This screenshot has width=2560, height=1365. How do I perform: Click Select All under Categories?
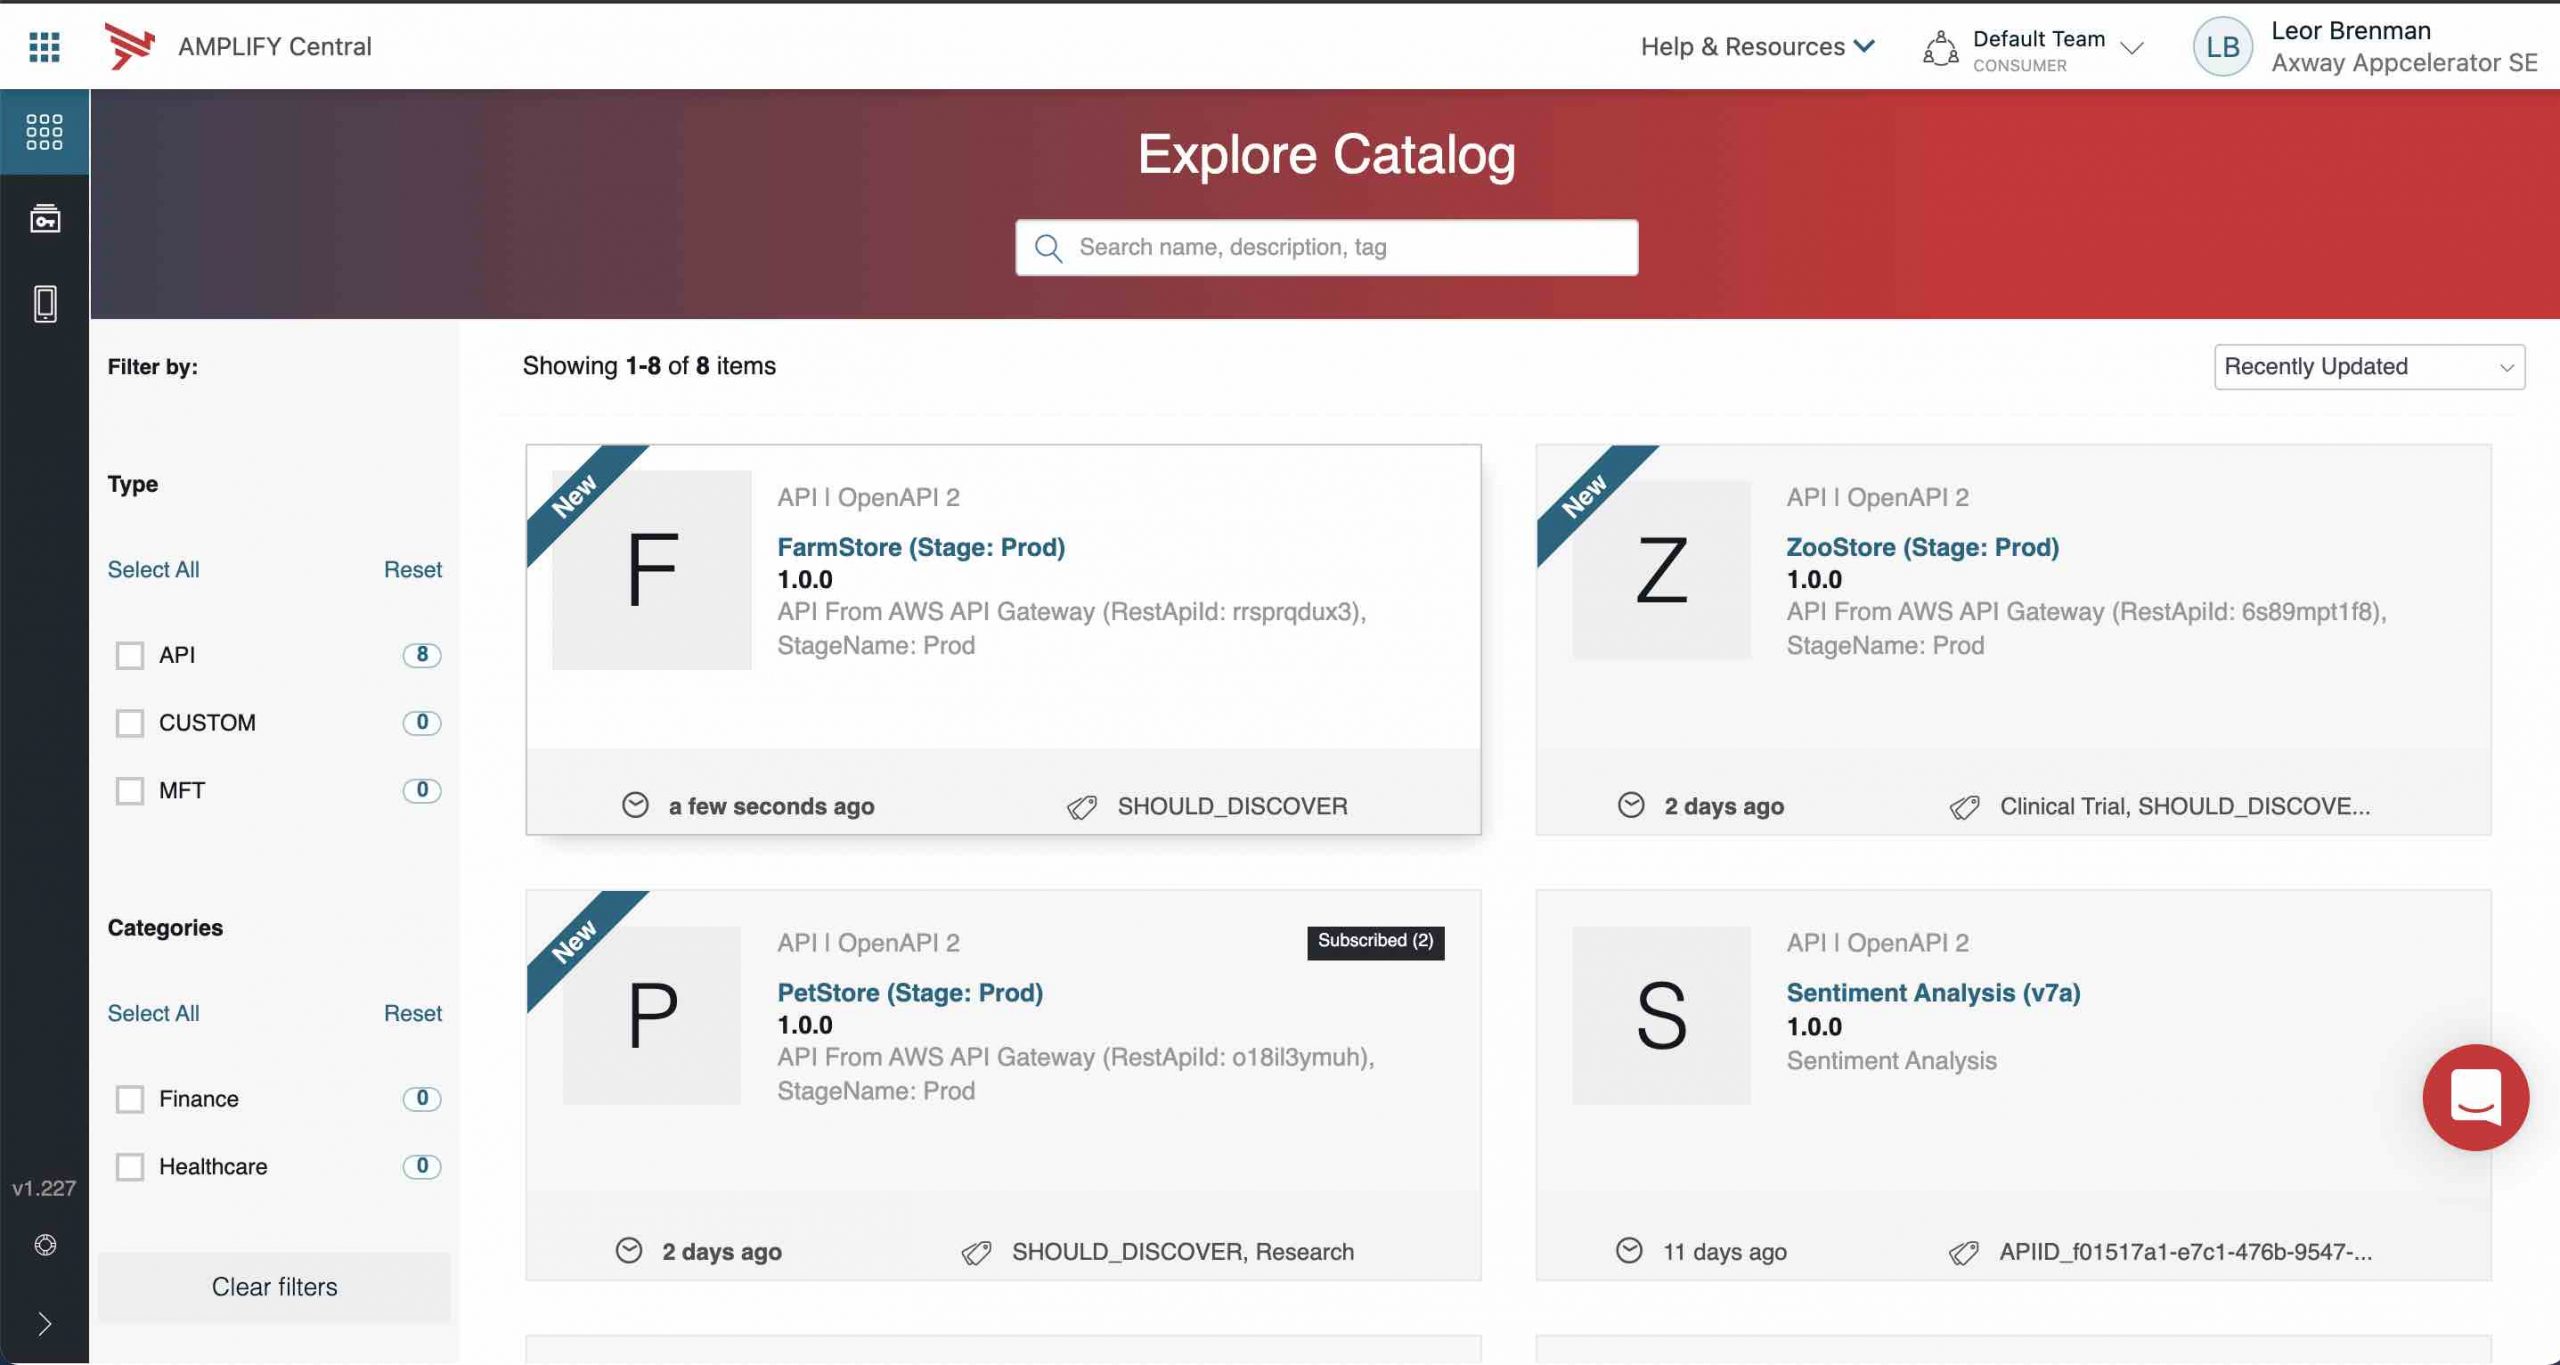(153, 1013)
